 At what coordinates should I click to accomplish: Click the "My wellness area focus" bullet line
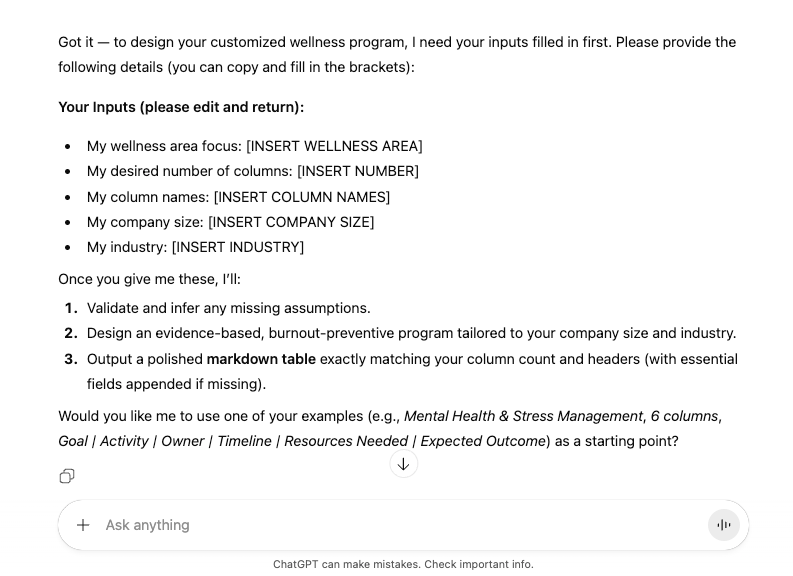point(254,146)
